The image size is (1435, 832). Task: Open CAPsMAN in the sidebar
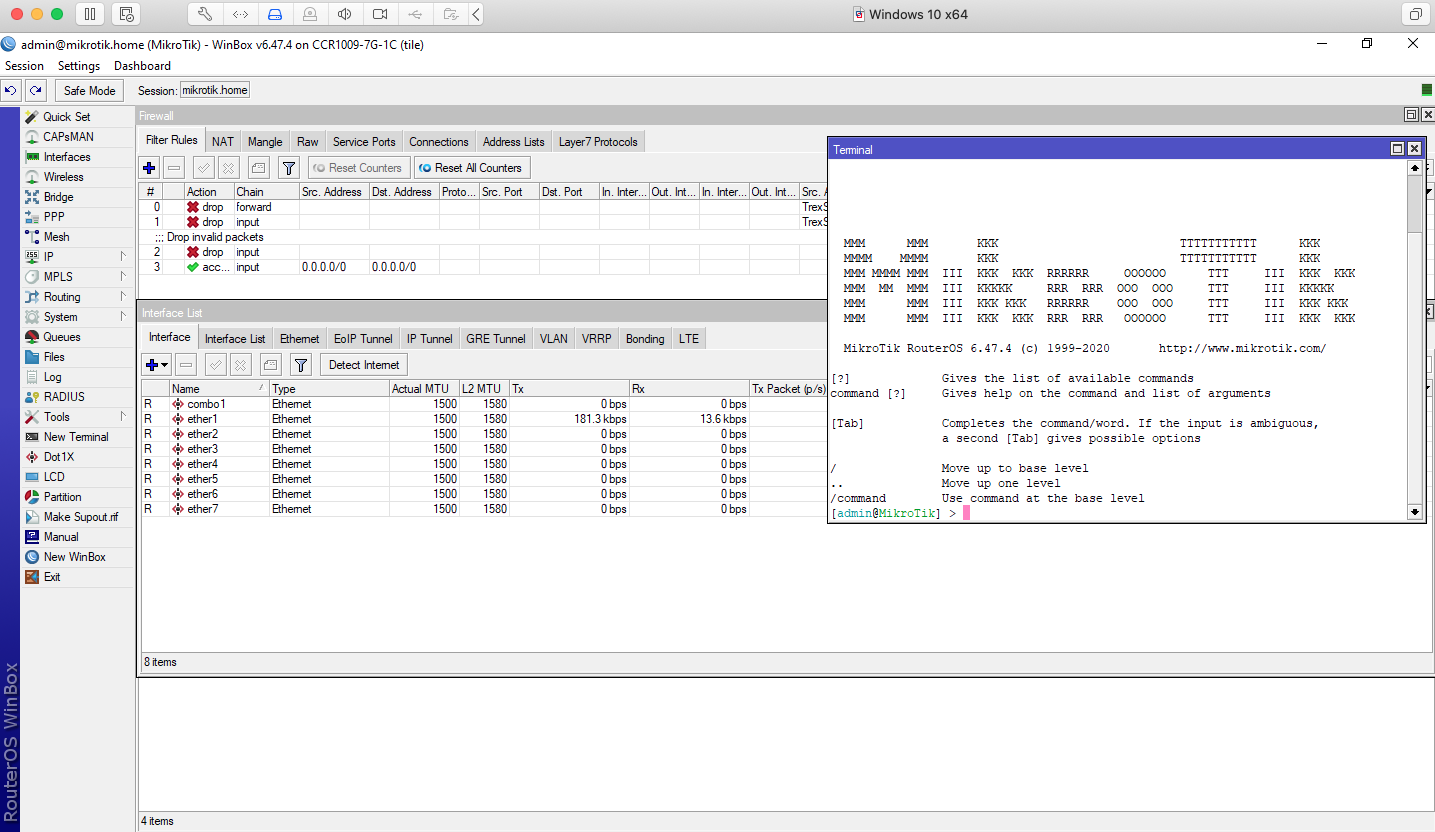coord(68,137)
